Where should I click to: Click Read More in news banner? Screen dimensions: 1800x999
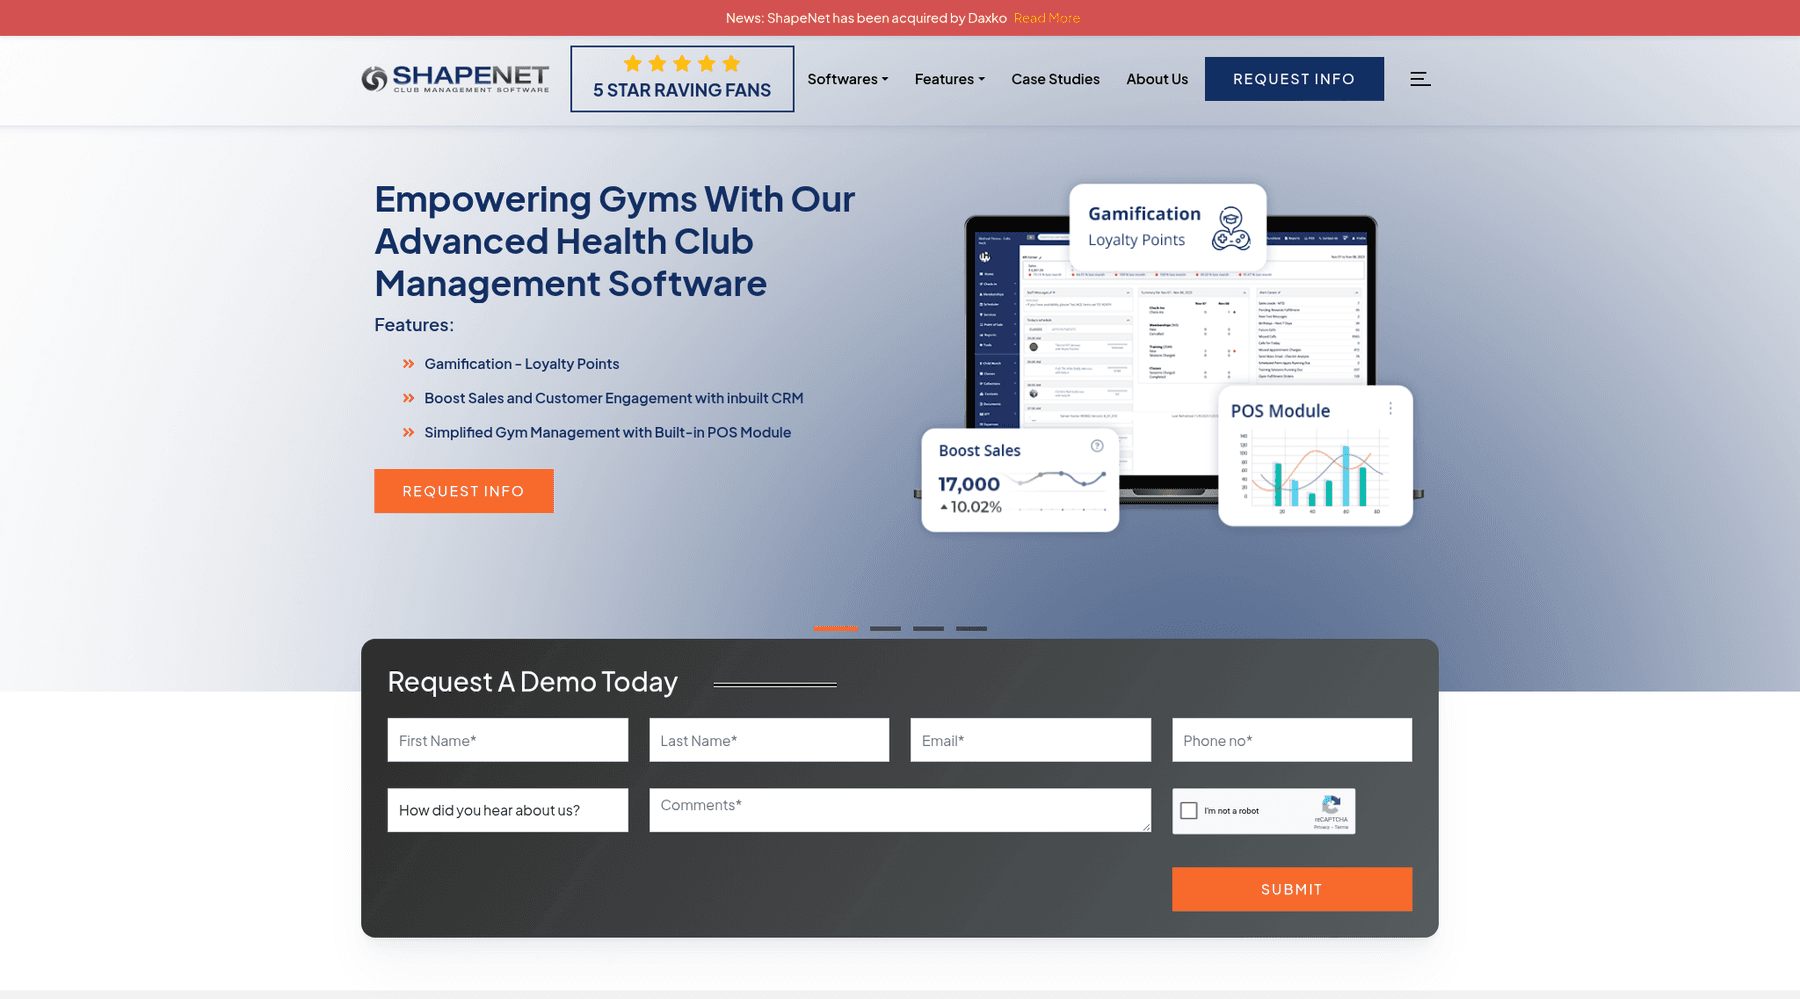(x=1047, y=18)
